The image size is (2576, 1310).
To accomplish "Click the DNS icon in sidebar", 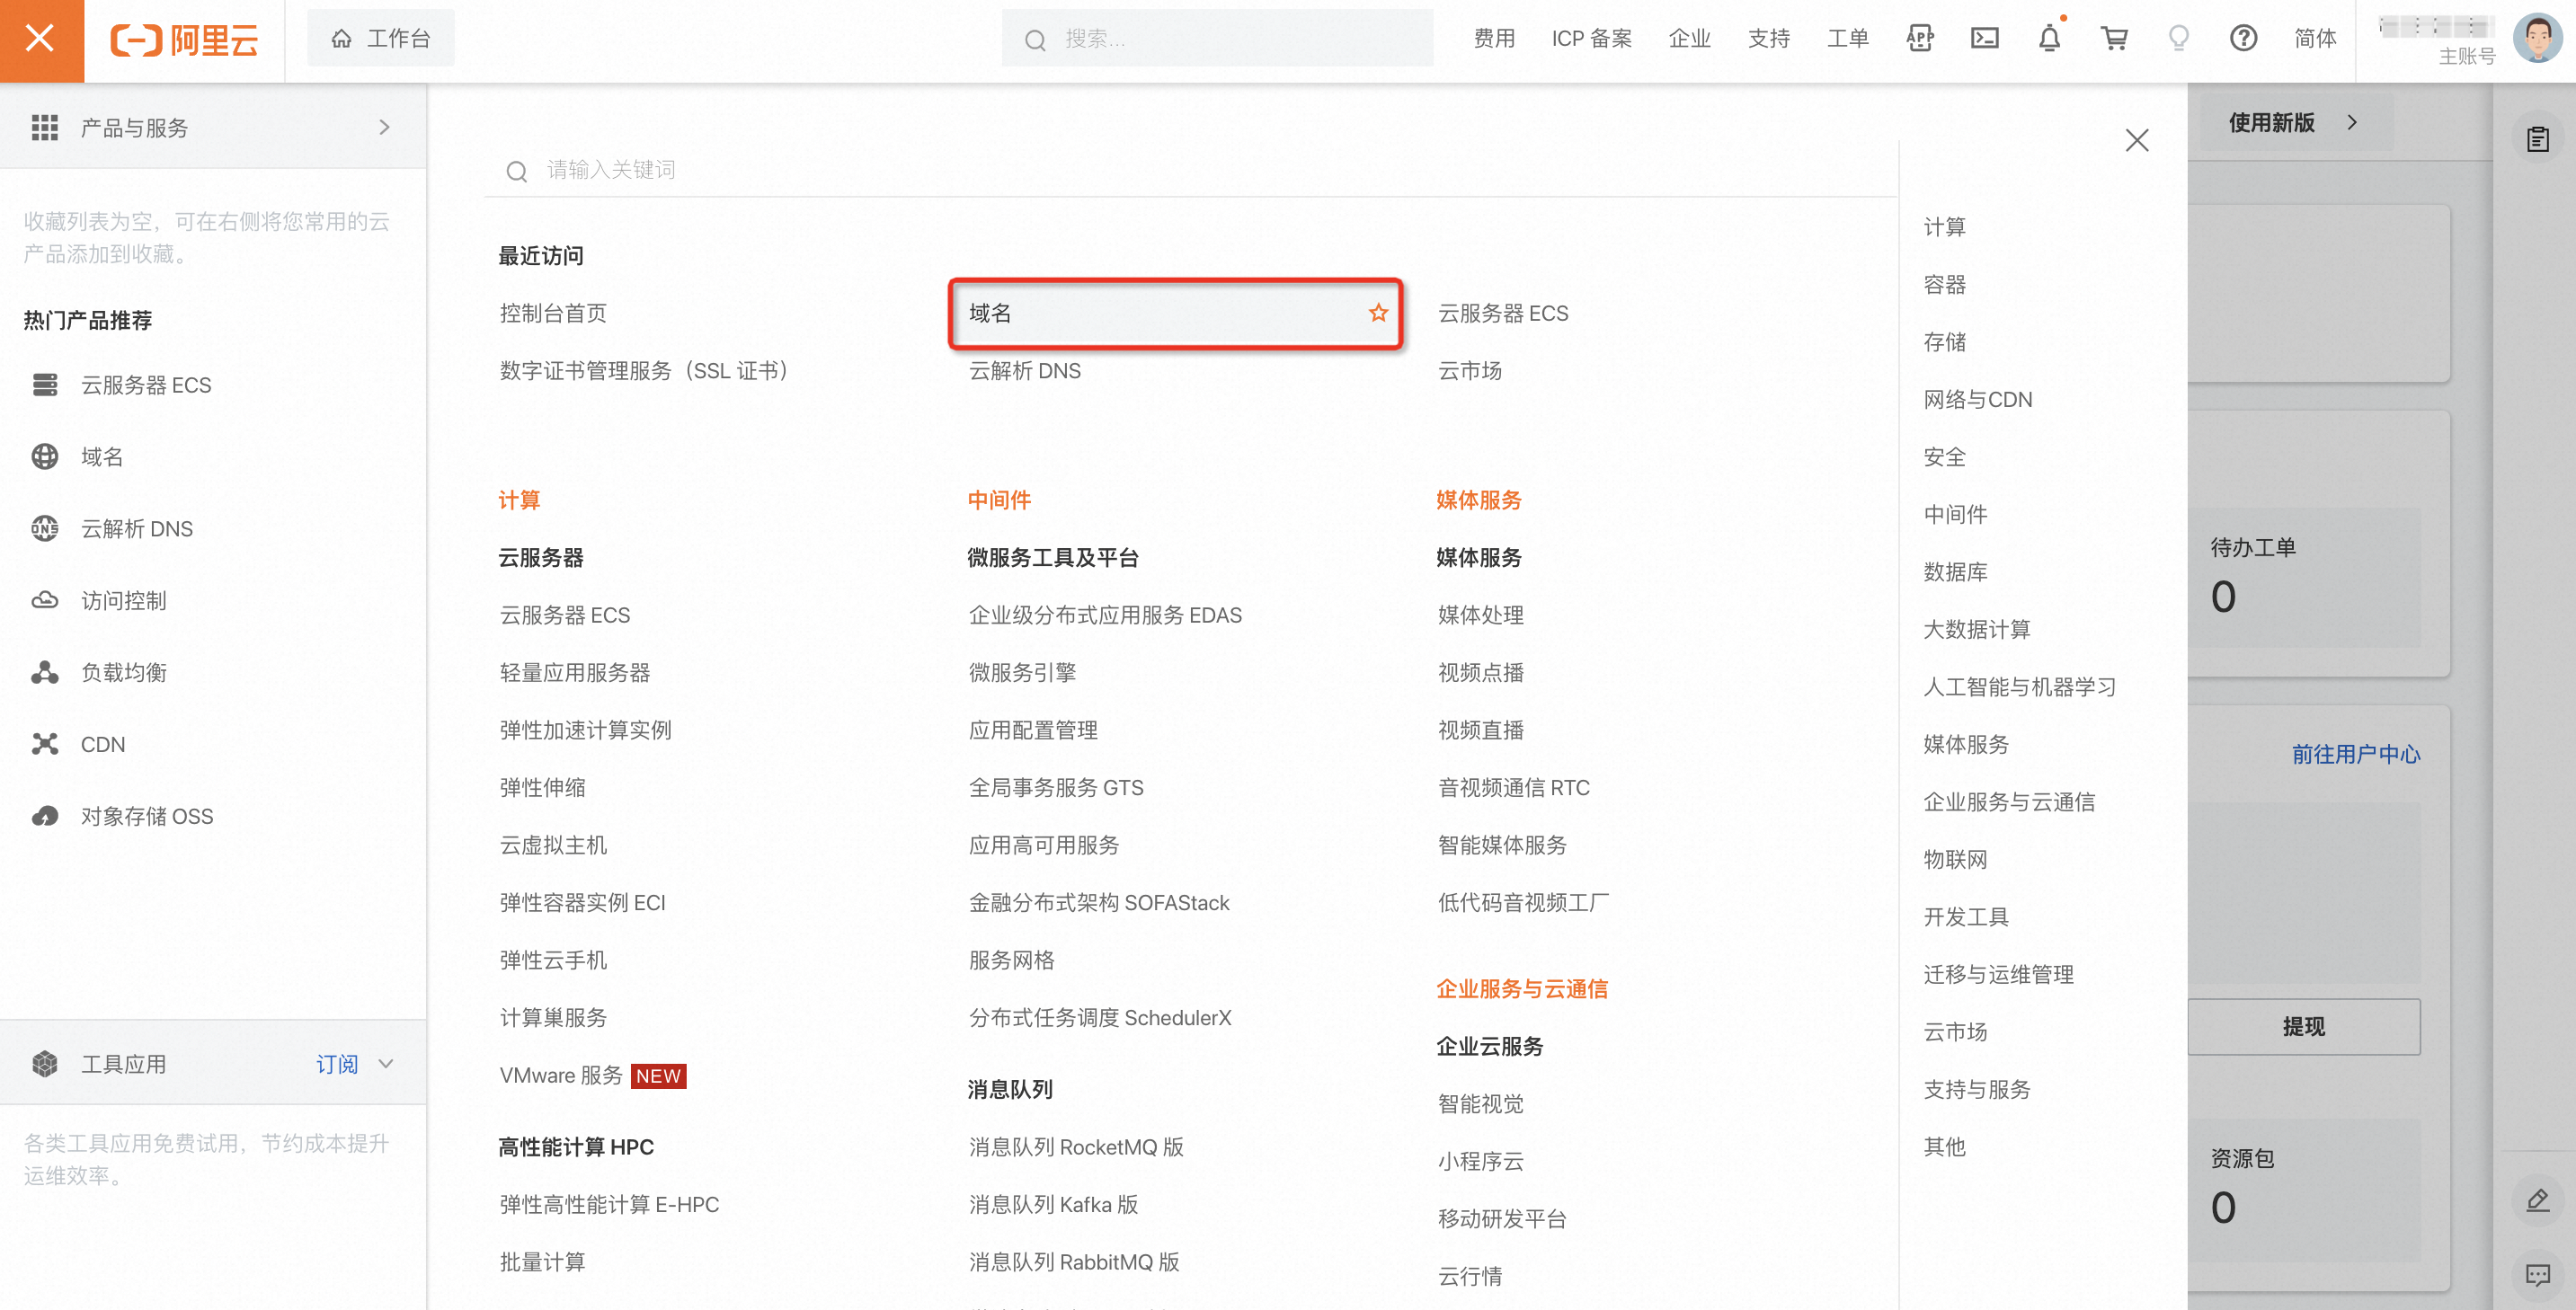I will point(45,529).
